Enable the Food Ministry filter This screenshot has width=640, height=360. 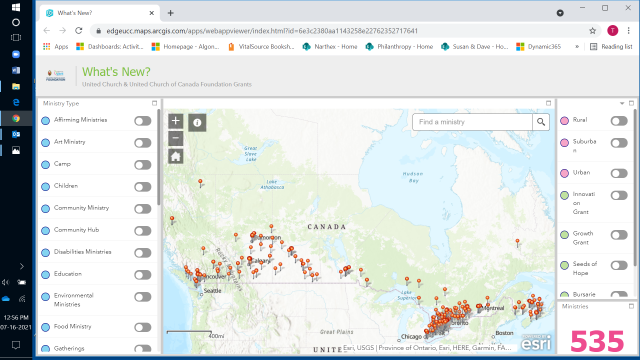[x=142, y=327]
